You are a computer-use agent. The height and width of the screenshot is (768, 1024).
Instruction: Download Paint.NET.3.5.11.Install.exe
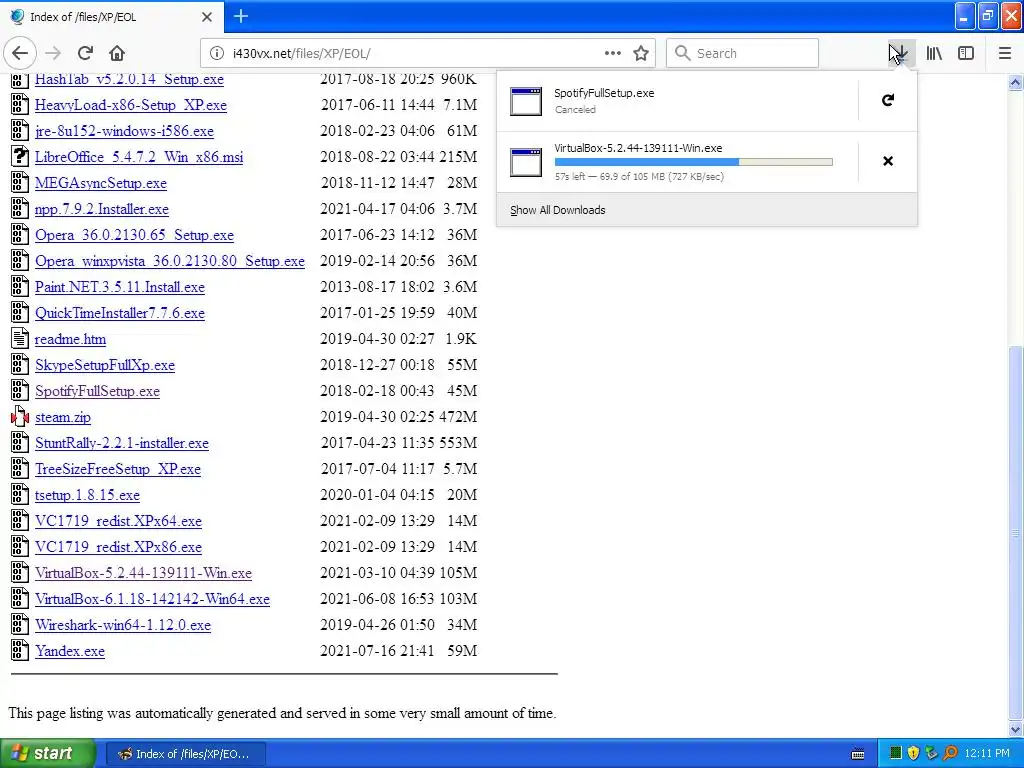[120, 287]
